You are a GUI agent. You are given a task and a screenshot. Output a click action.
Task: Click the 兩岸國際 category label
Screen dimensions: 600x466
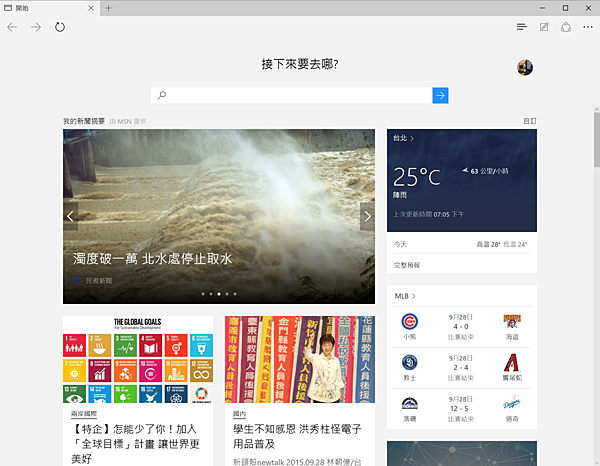tap(84, 414)
